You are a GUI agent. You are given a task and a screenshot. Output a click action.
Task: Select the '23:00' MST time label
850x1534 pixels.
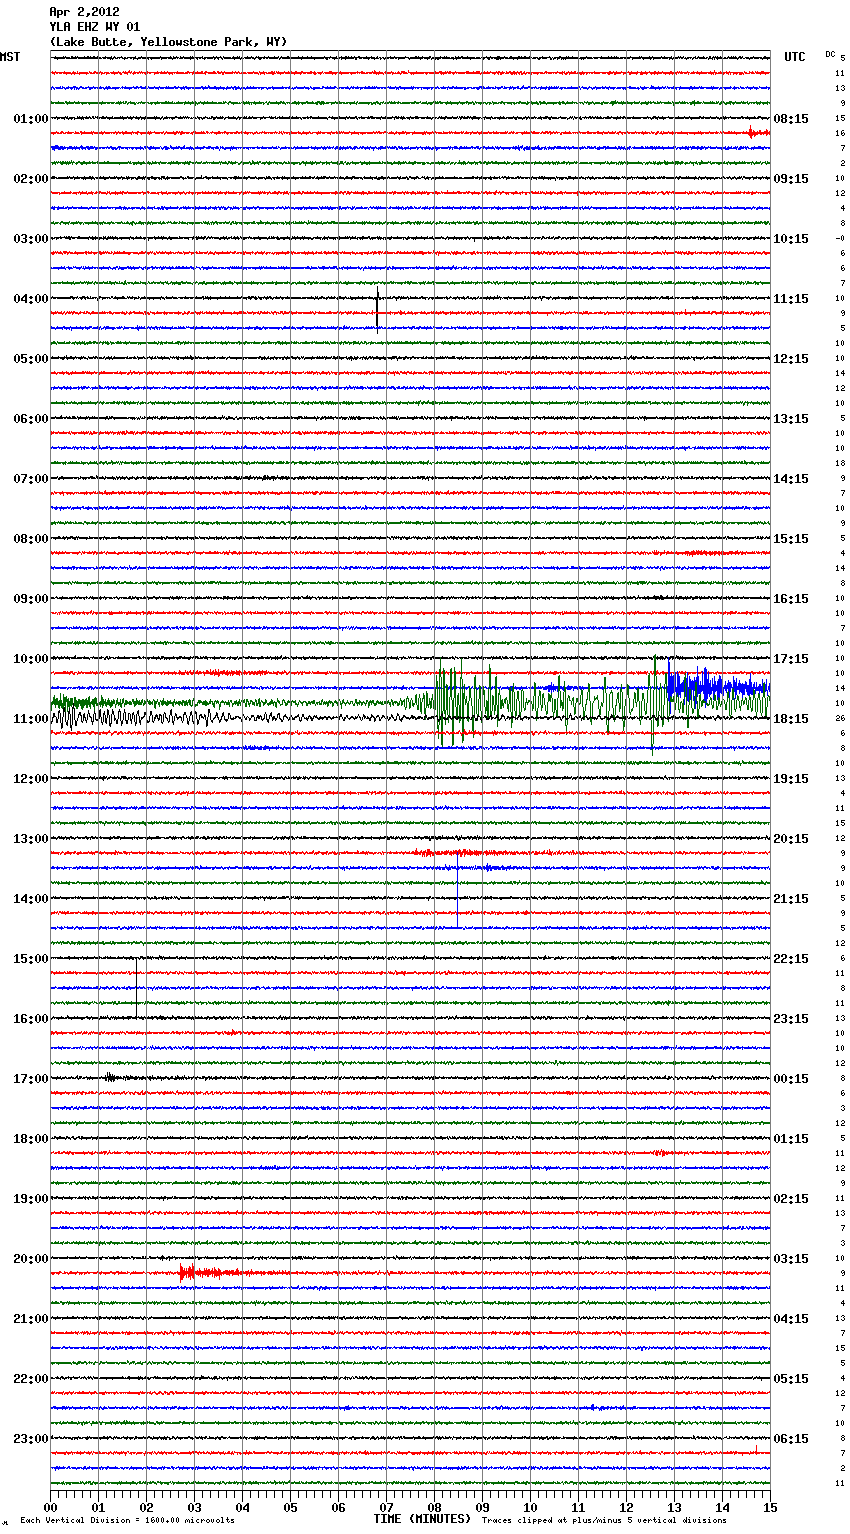point(31,1439)
